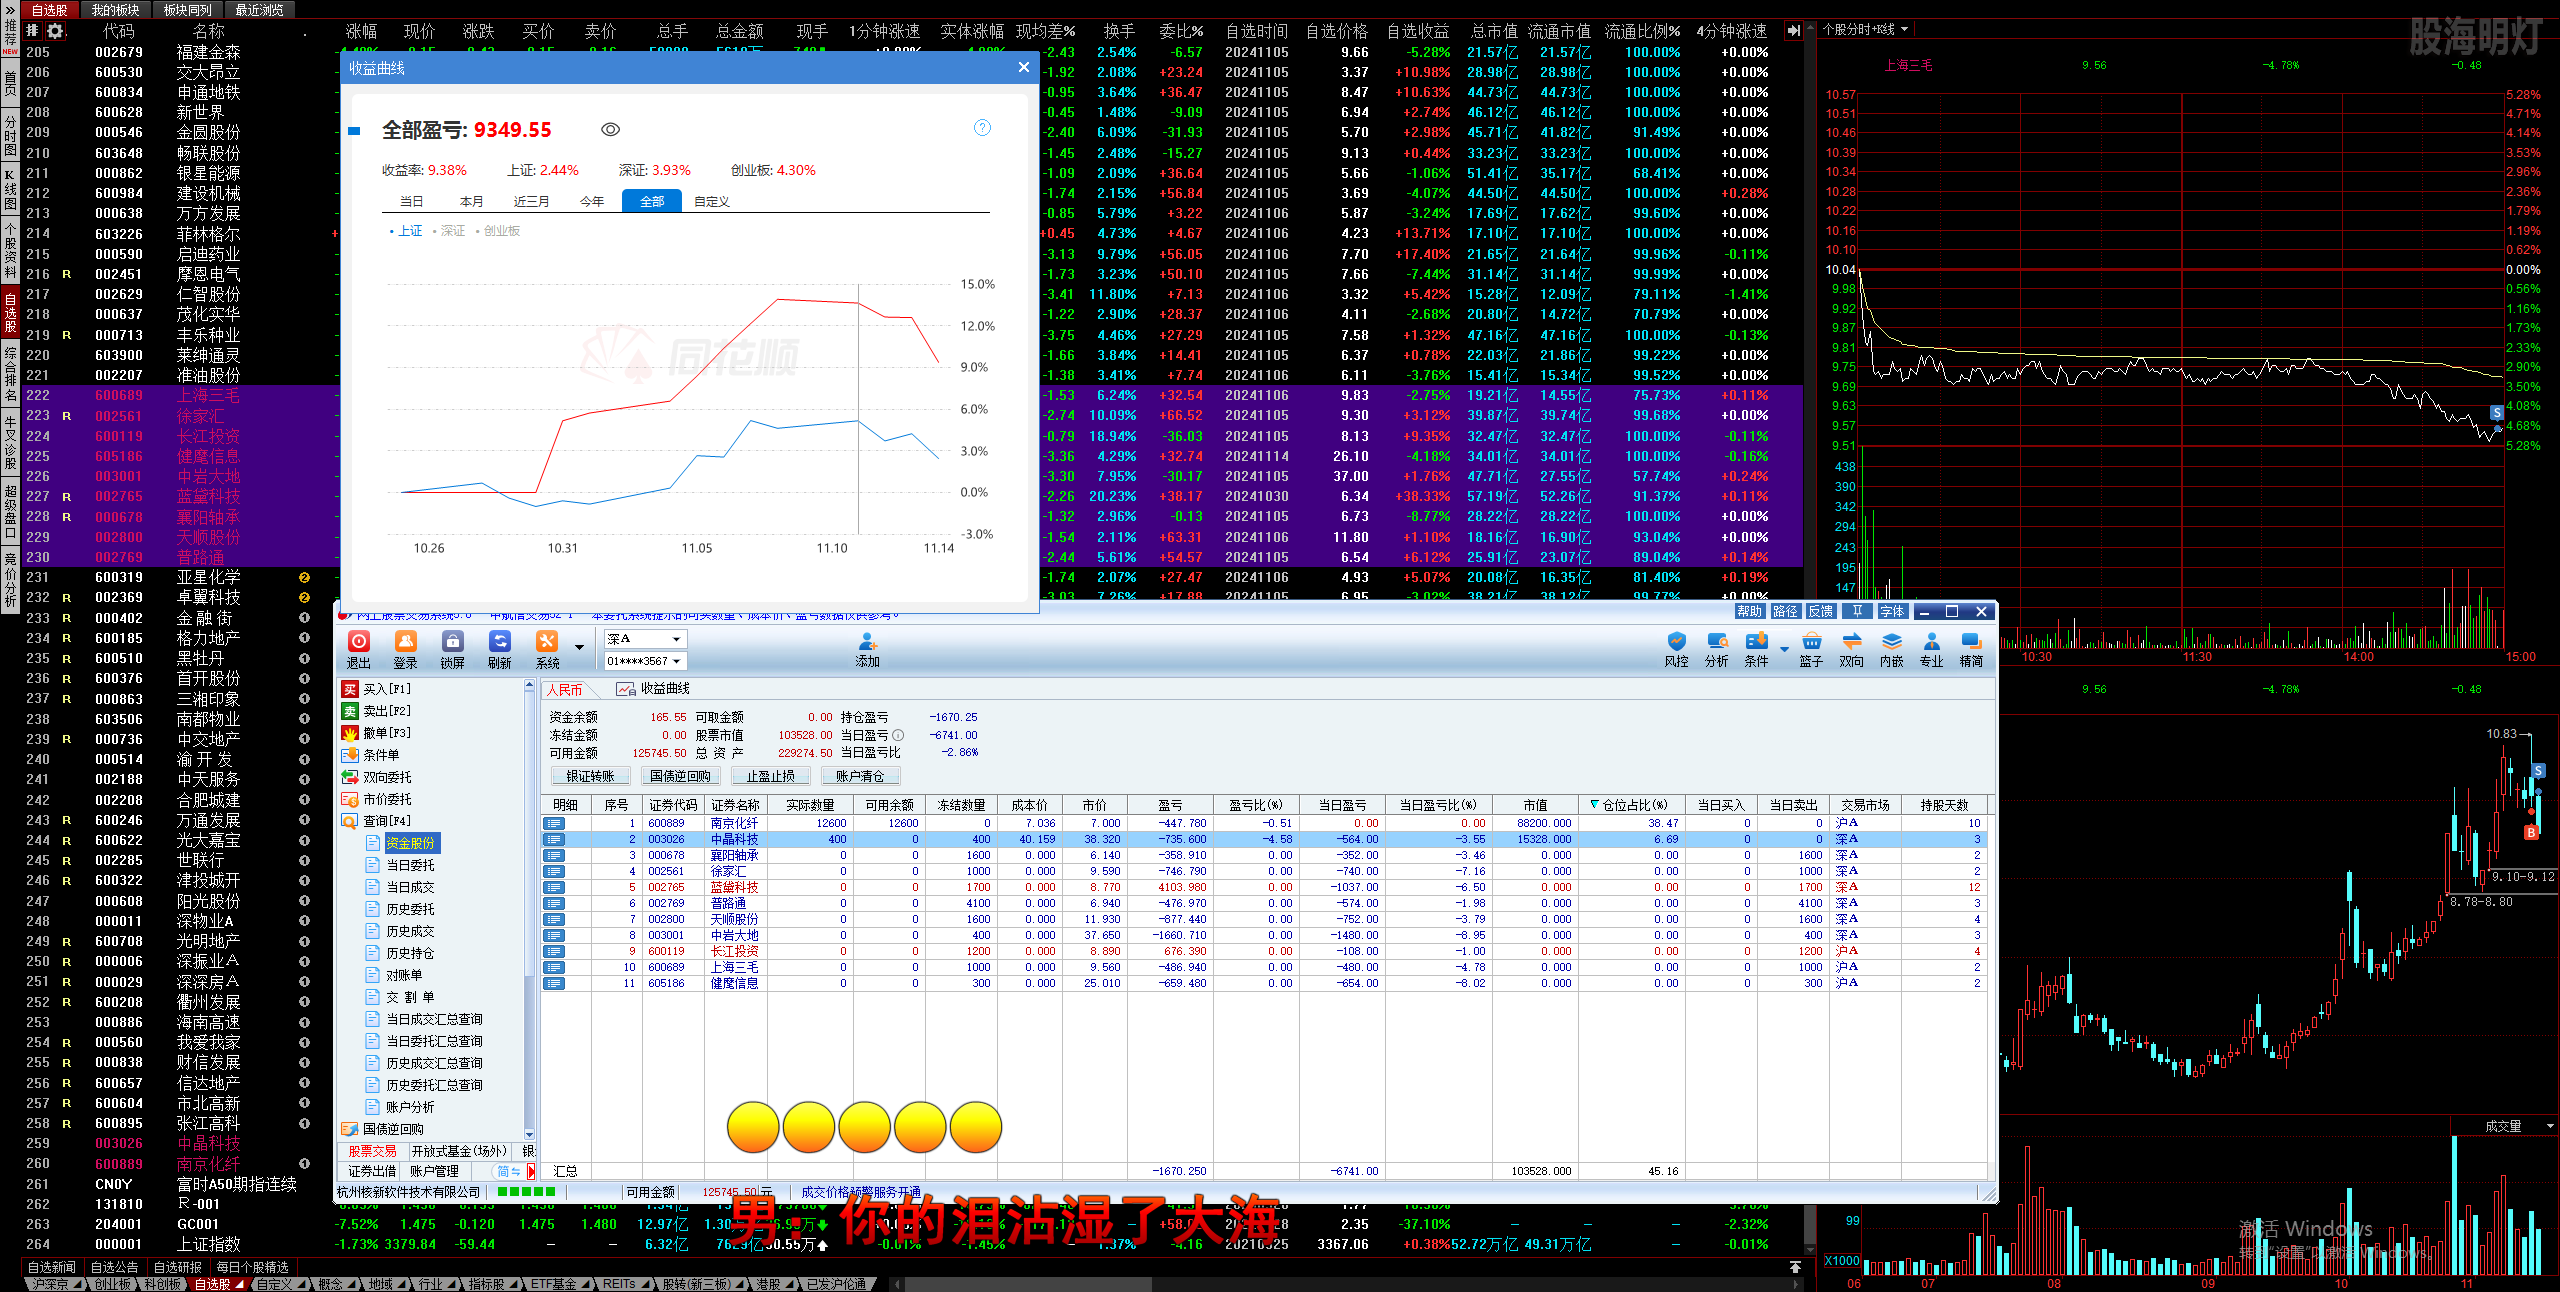Click the 止盈止损 button
The width and height of the screenshot is (2560, 1292).
(770, 776)
